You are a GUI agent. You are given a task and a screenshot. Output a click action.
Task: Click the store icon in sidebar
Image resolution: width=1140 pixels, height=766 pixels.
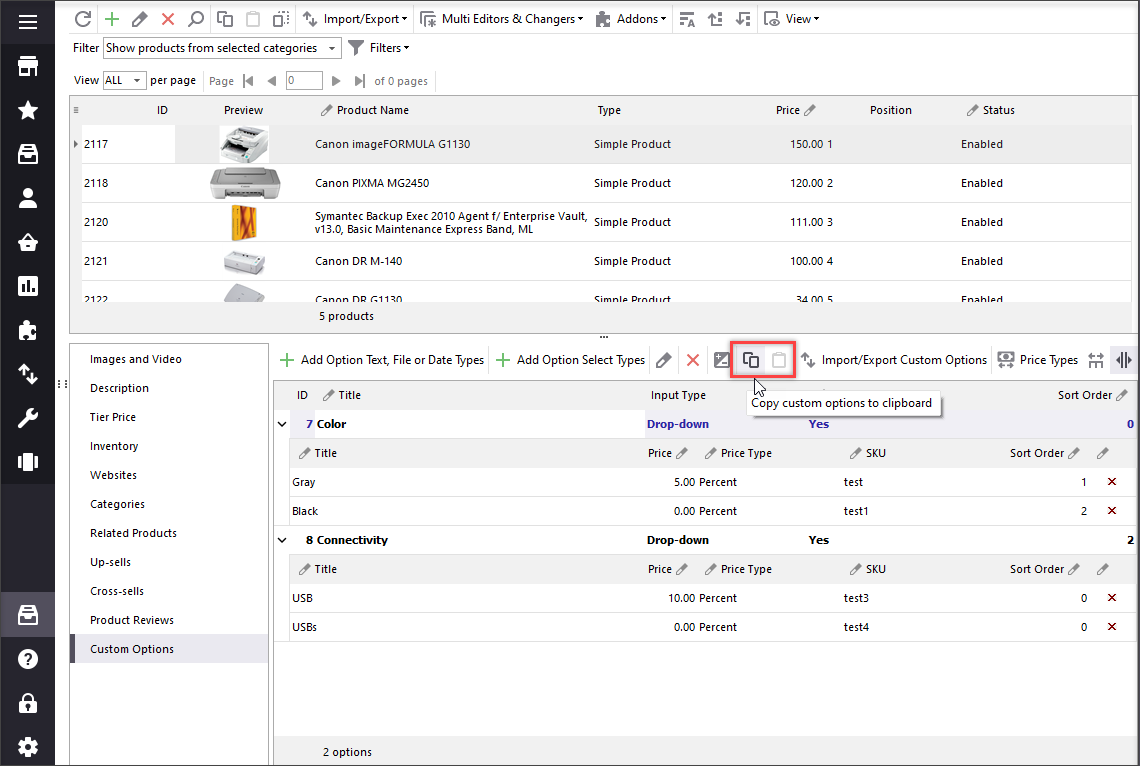coord(28,66)
